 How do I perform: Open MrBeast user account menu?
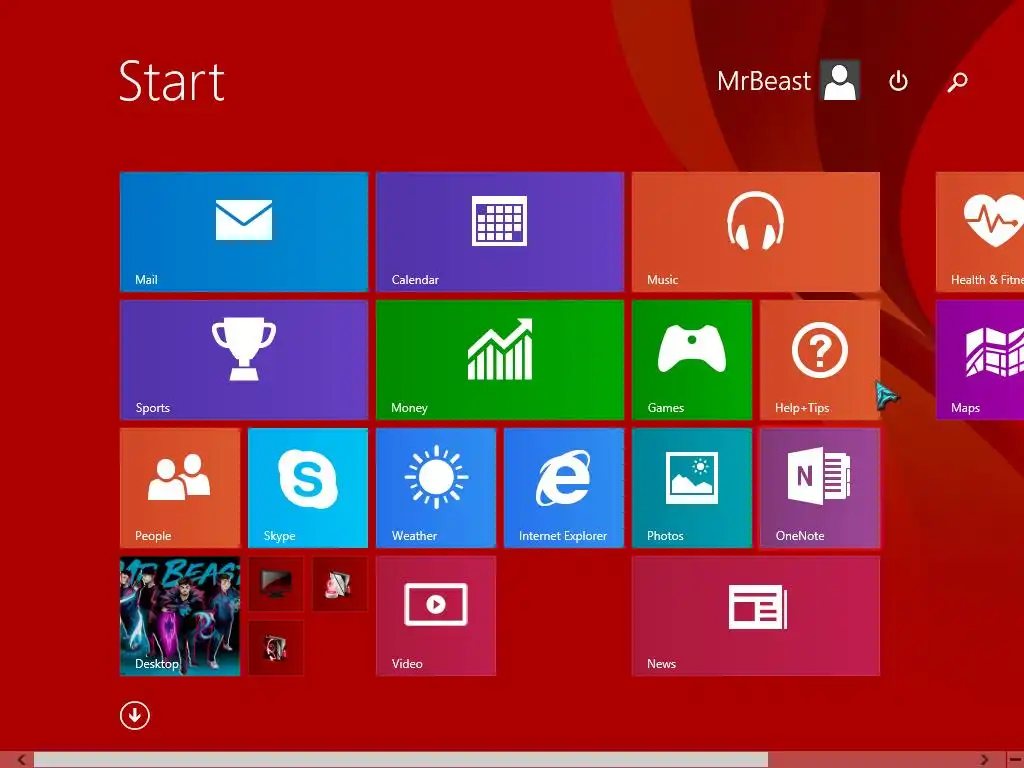tap(788, 81)
